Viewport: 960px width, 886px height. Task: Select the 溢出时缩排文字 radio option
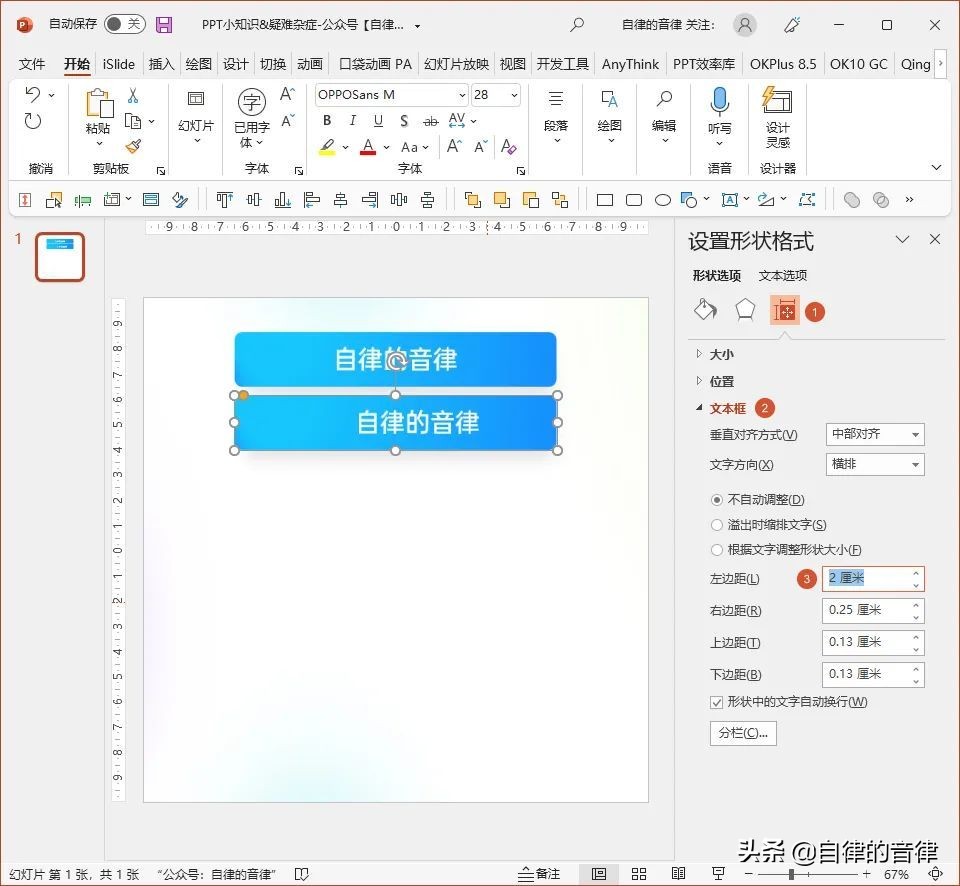(x=717, y=524)
